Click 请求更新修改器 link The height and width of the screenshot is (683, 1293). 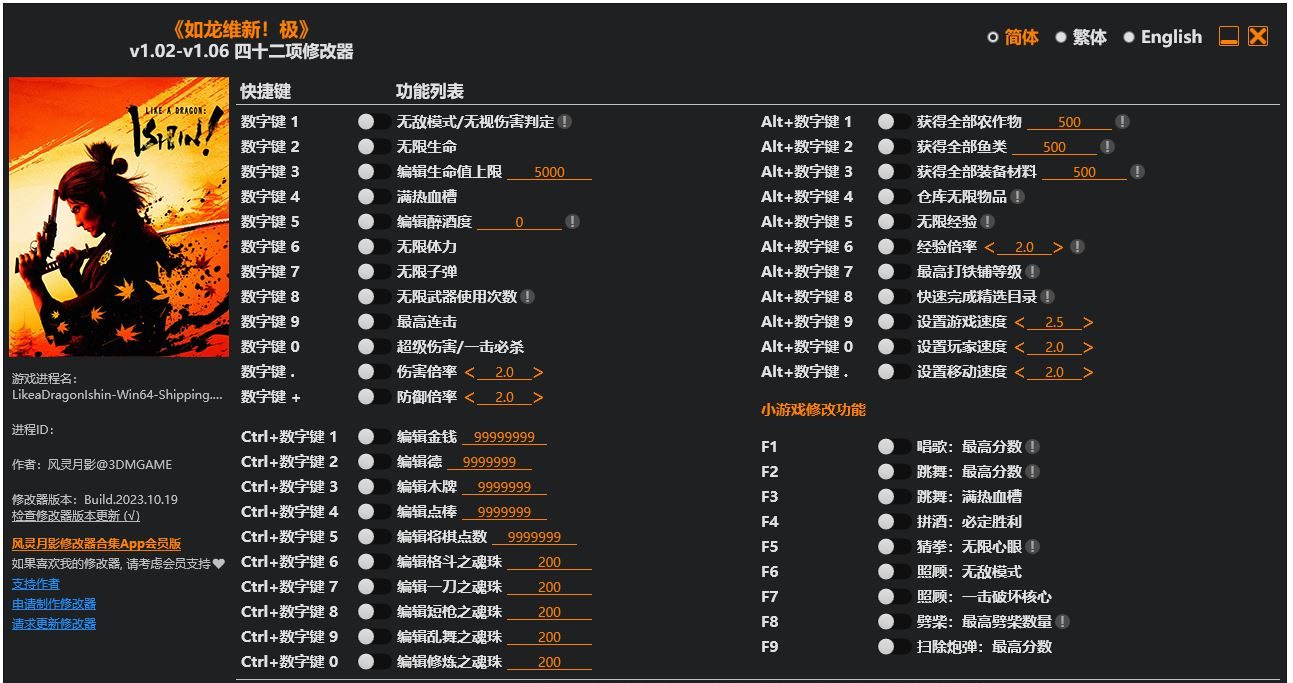click(54, 624)
